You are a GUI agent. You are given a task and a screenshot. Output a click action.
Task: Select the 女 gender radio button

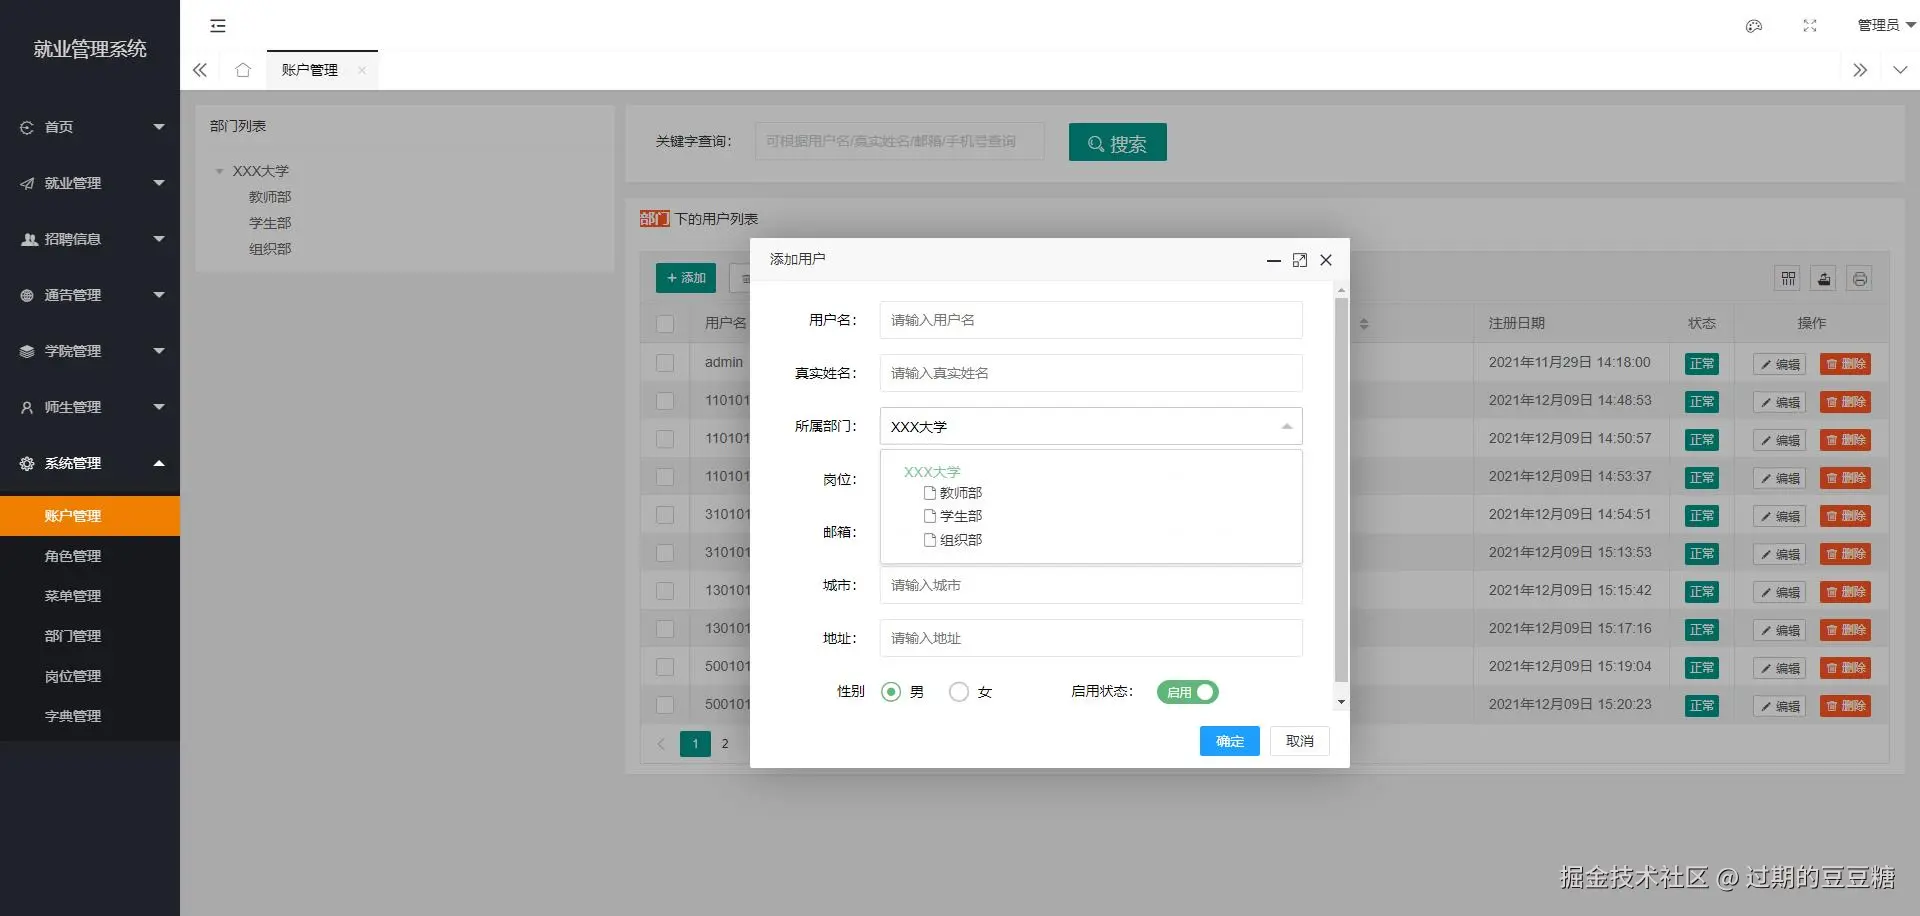pyautogui.click(x=959, y=691)
